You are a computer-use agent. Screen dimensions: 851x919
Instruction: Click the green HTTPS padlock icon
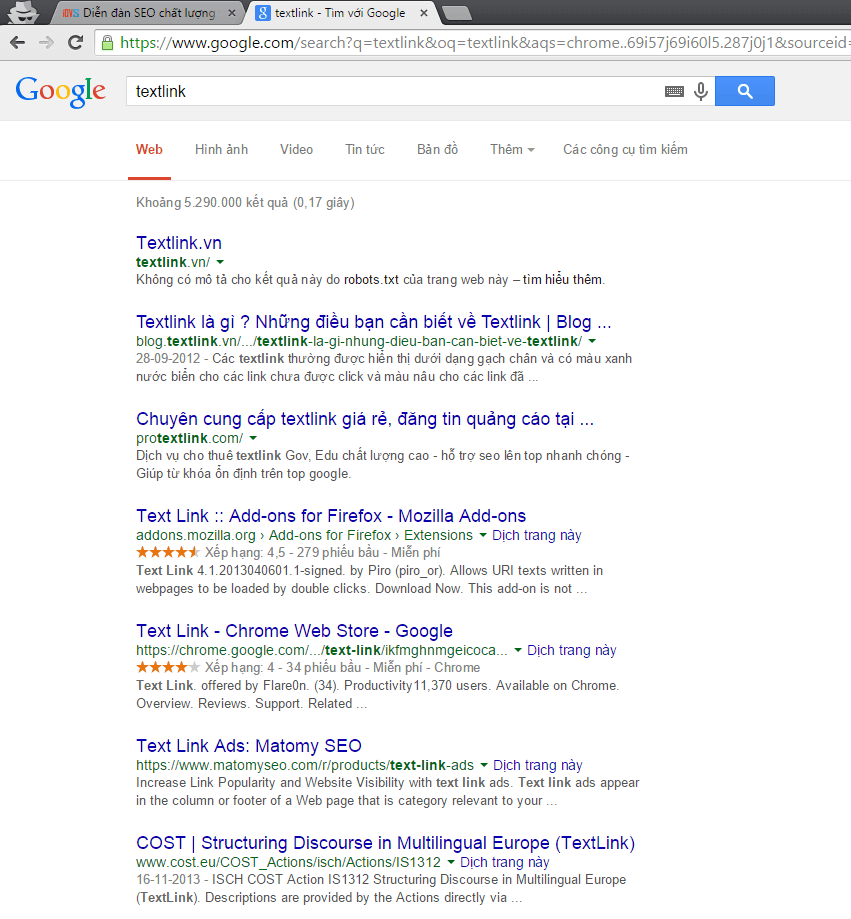tap(107, 43)
